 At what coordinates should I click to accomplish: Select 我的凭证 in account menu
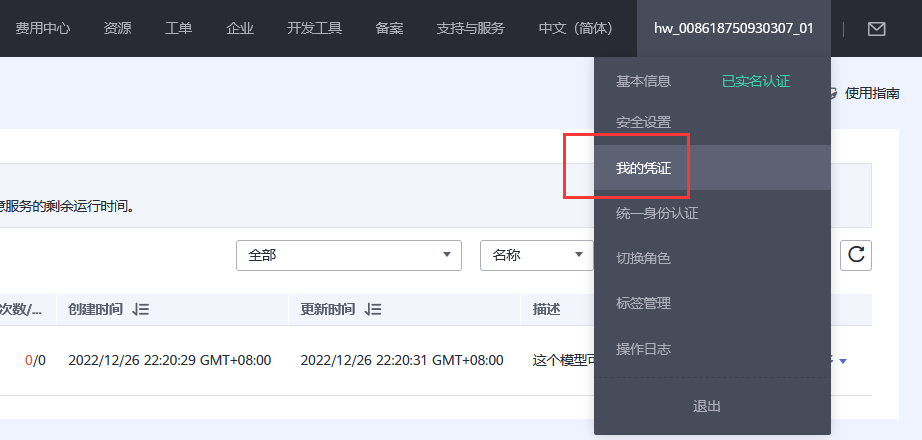712,168
